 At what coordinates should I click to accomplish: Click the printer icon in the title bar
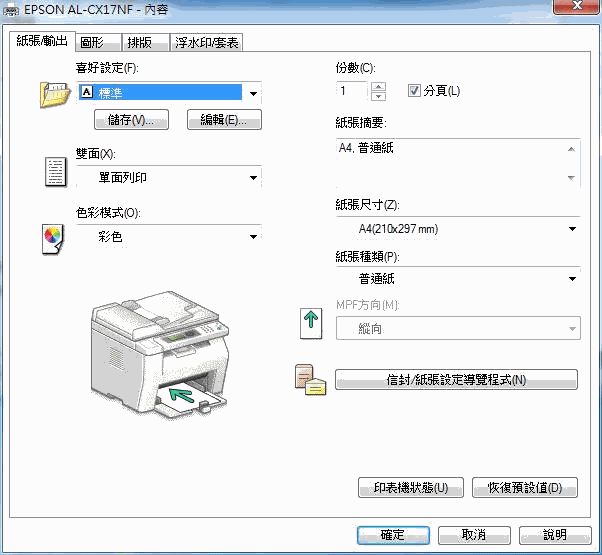coord(10,10)
